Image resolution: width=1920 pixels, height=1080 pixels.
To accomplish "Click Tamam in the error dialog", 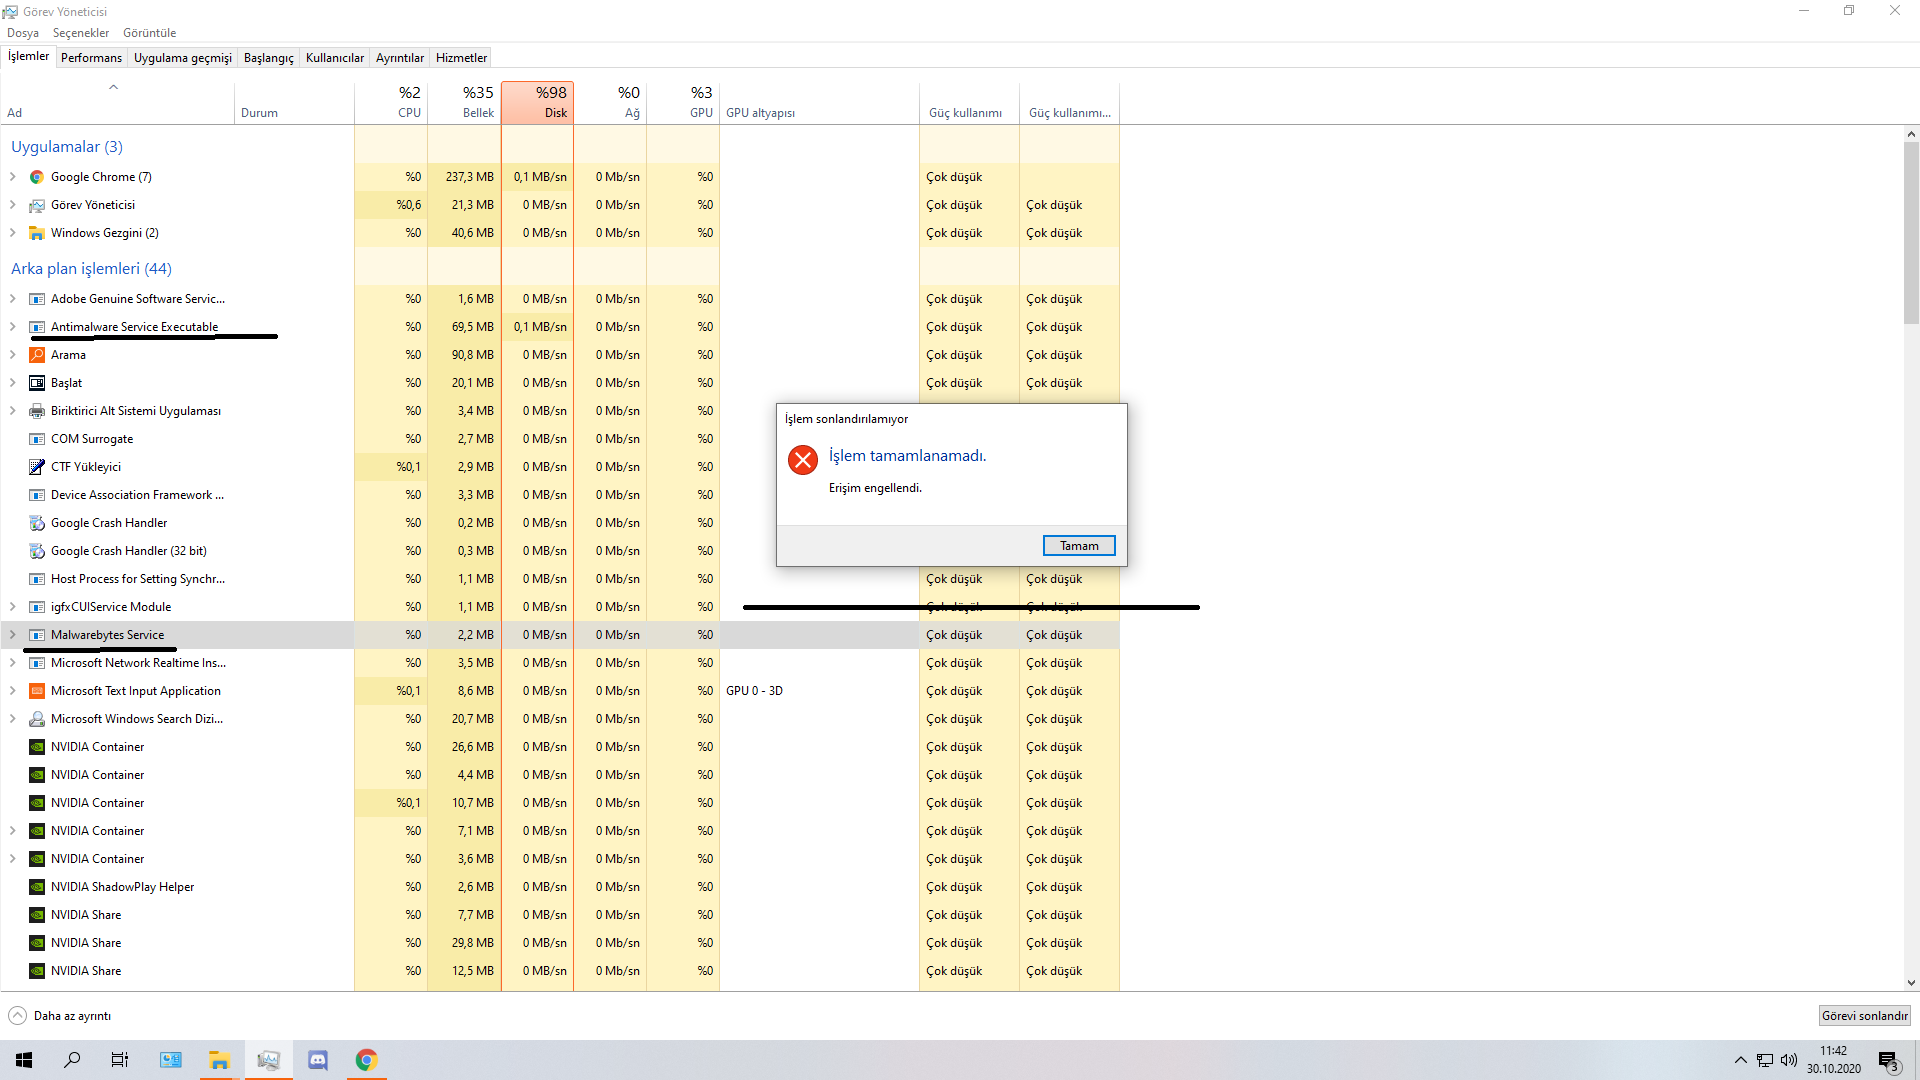I will 1079,546.
